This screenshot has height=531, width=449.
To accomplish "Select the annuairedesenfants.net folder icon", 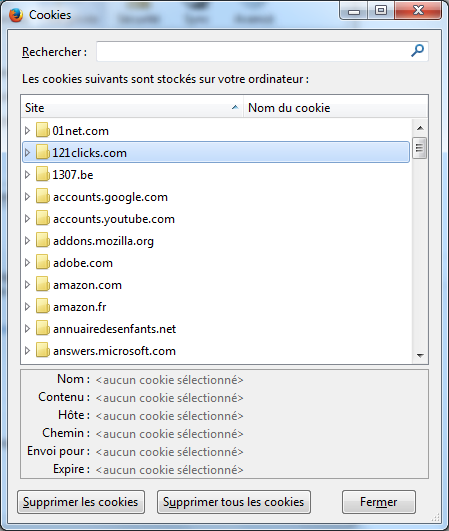I will [43, 328].
